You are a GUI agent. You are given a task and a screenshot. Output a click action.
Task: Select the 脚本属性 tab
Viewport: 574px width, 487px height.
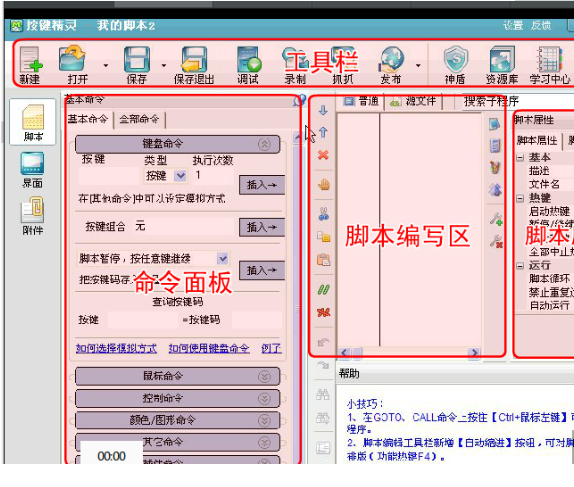click(x=537, y=141)
